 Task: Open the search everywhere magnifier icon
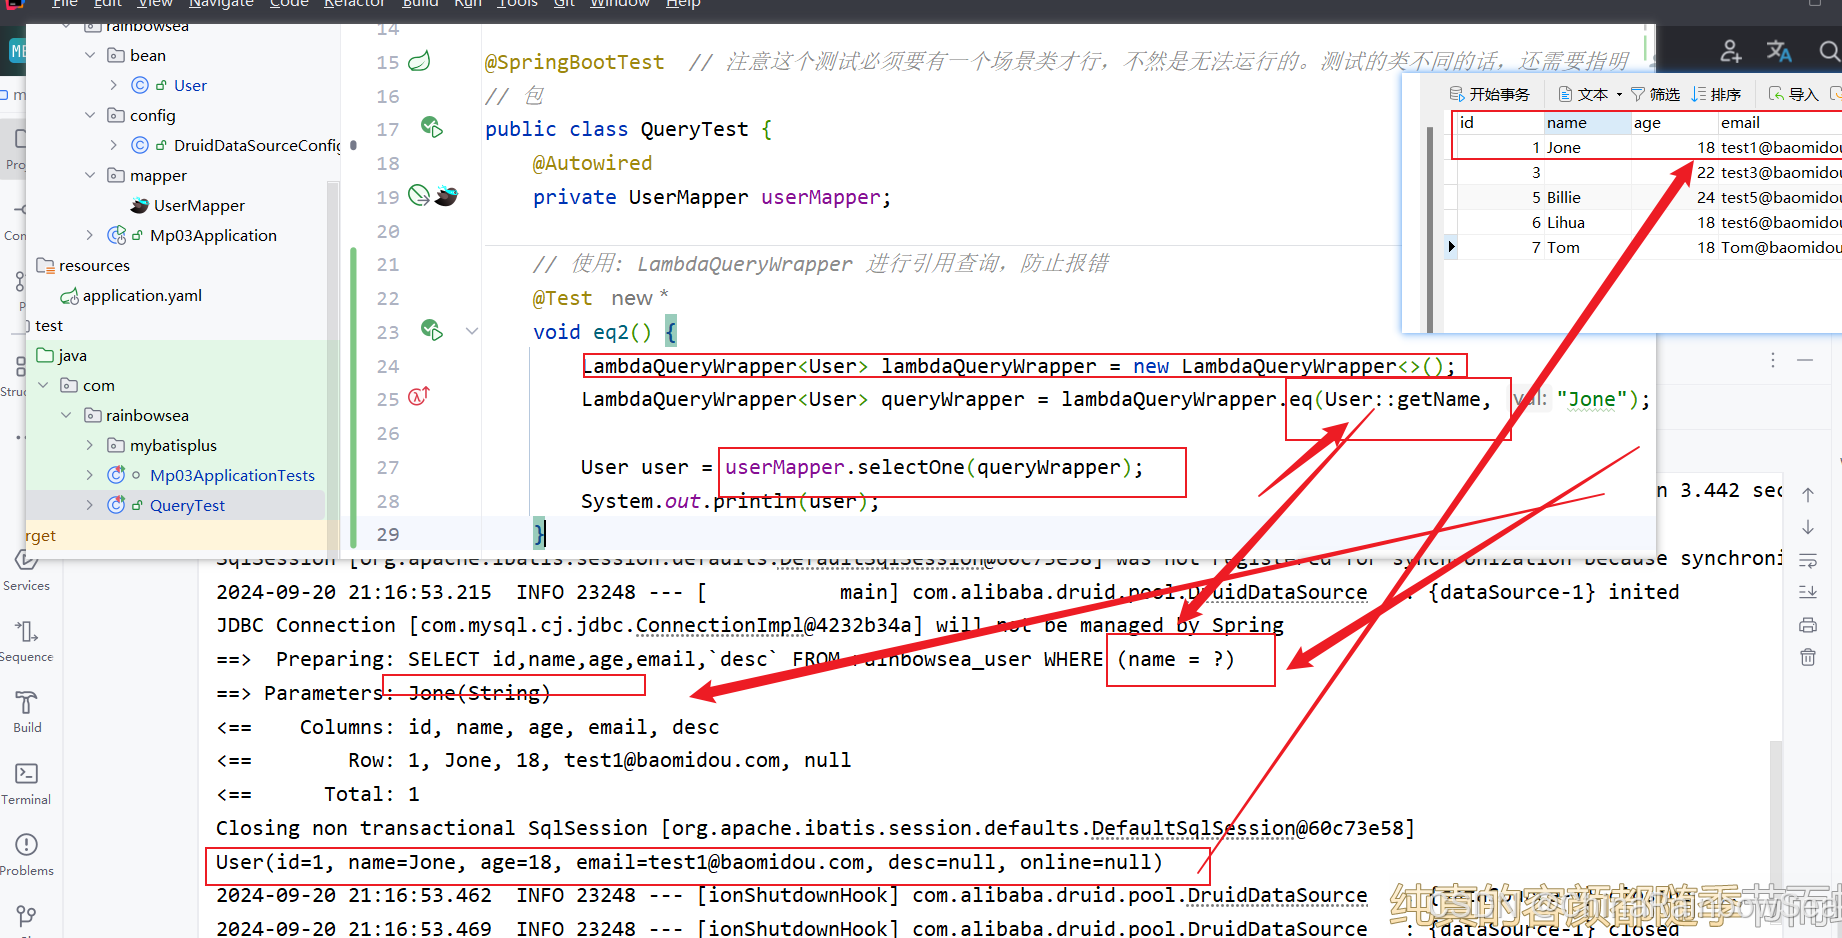(1829, 50)
